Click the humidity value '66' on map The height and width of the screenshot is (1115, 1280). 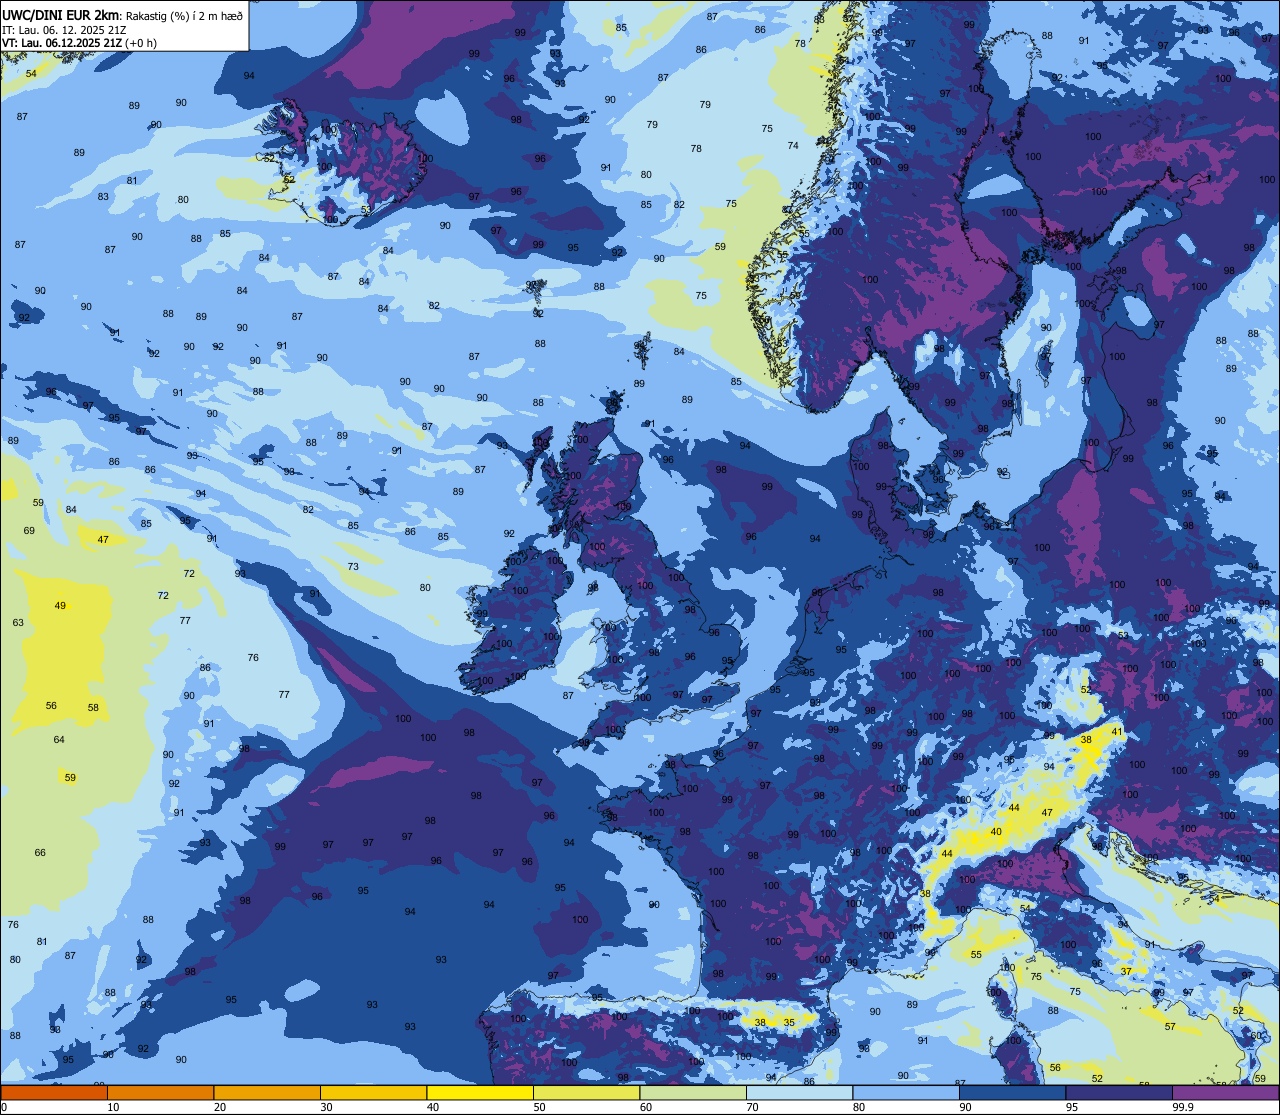point(40,853)
